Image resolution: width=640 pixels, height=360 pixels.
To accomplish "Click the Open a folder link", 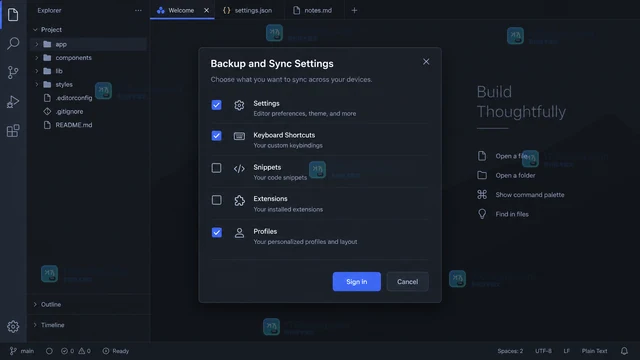I will click(516, 175).
